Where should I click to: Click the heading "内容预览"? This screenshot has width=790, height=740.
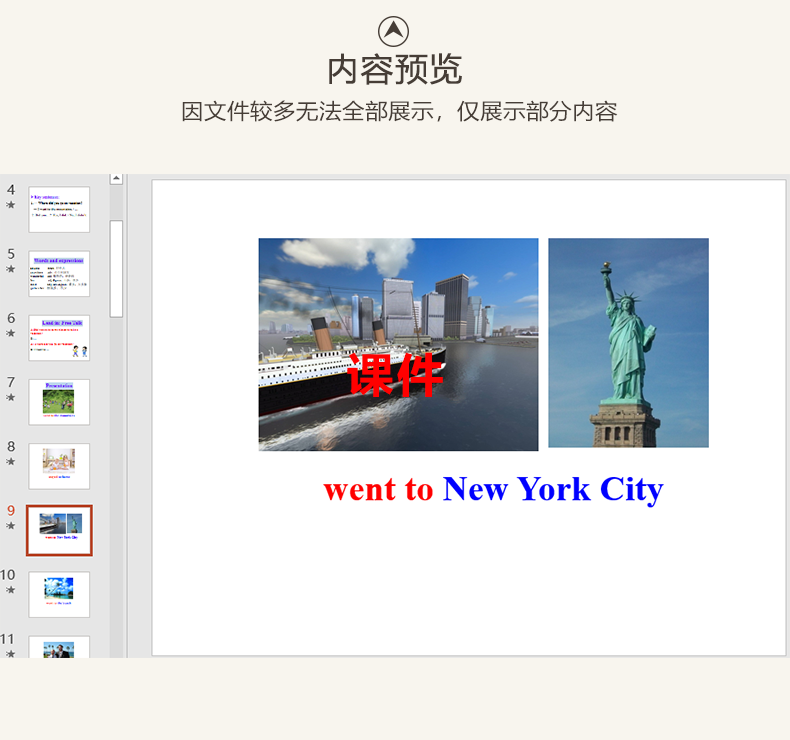[394, 70]
